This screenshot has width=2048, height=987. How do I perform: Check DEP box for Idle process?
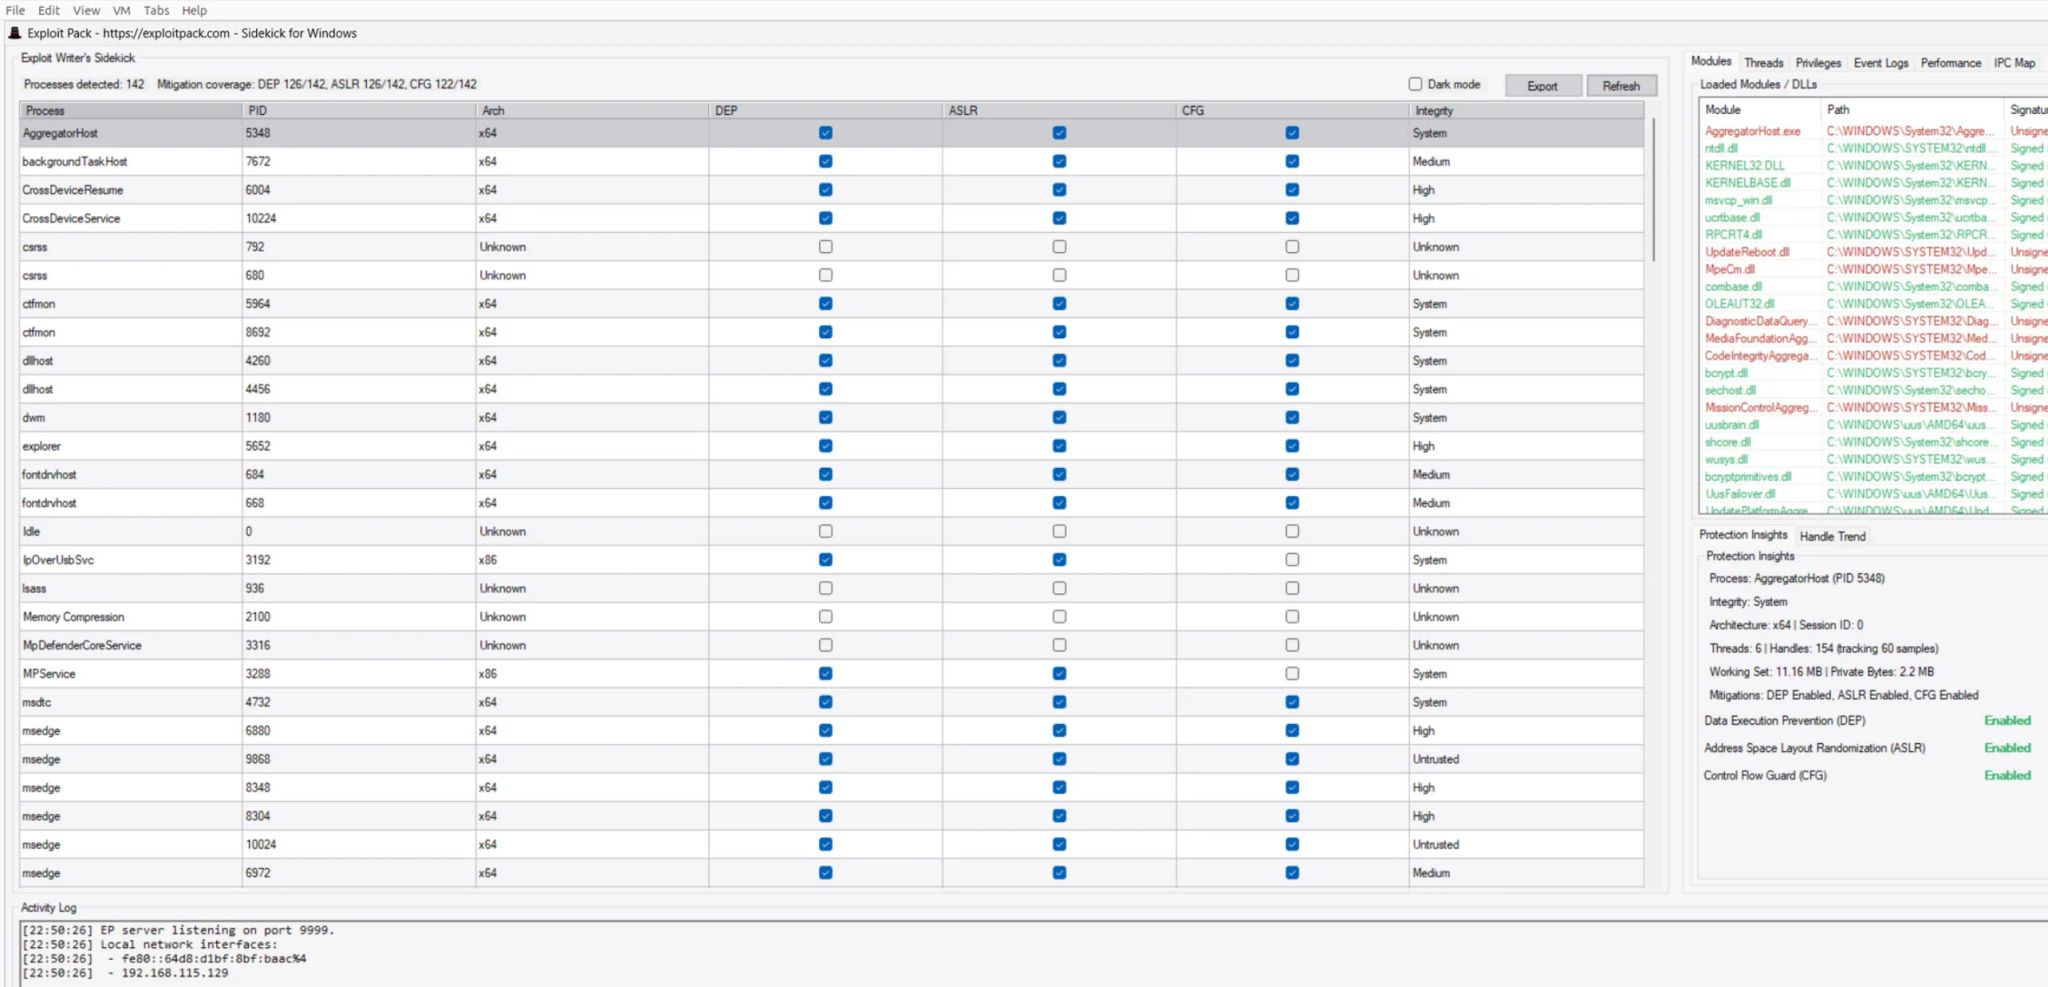[x=825, y=532]
